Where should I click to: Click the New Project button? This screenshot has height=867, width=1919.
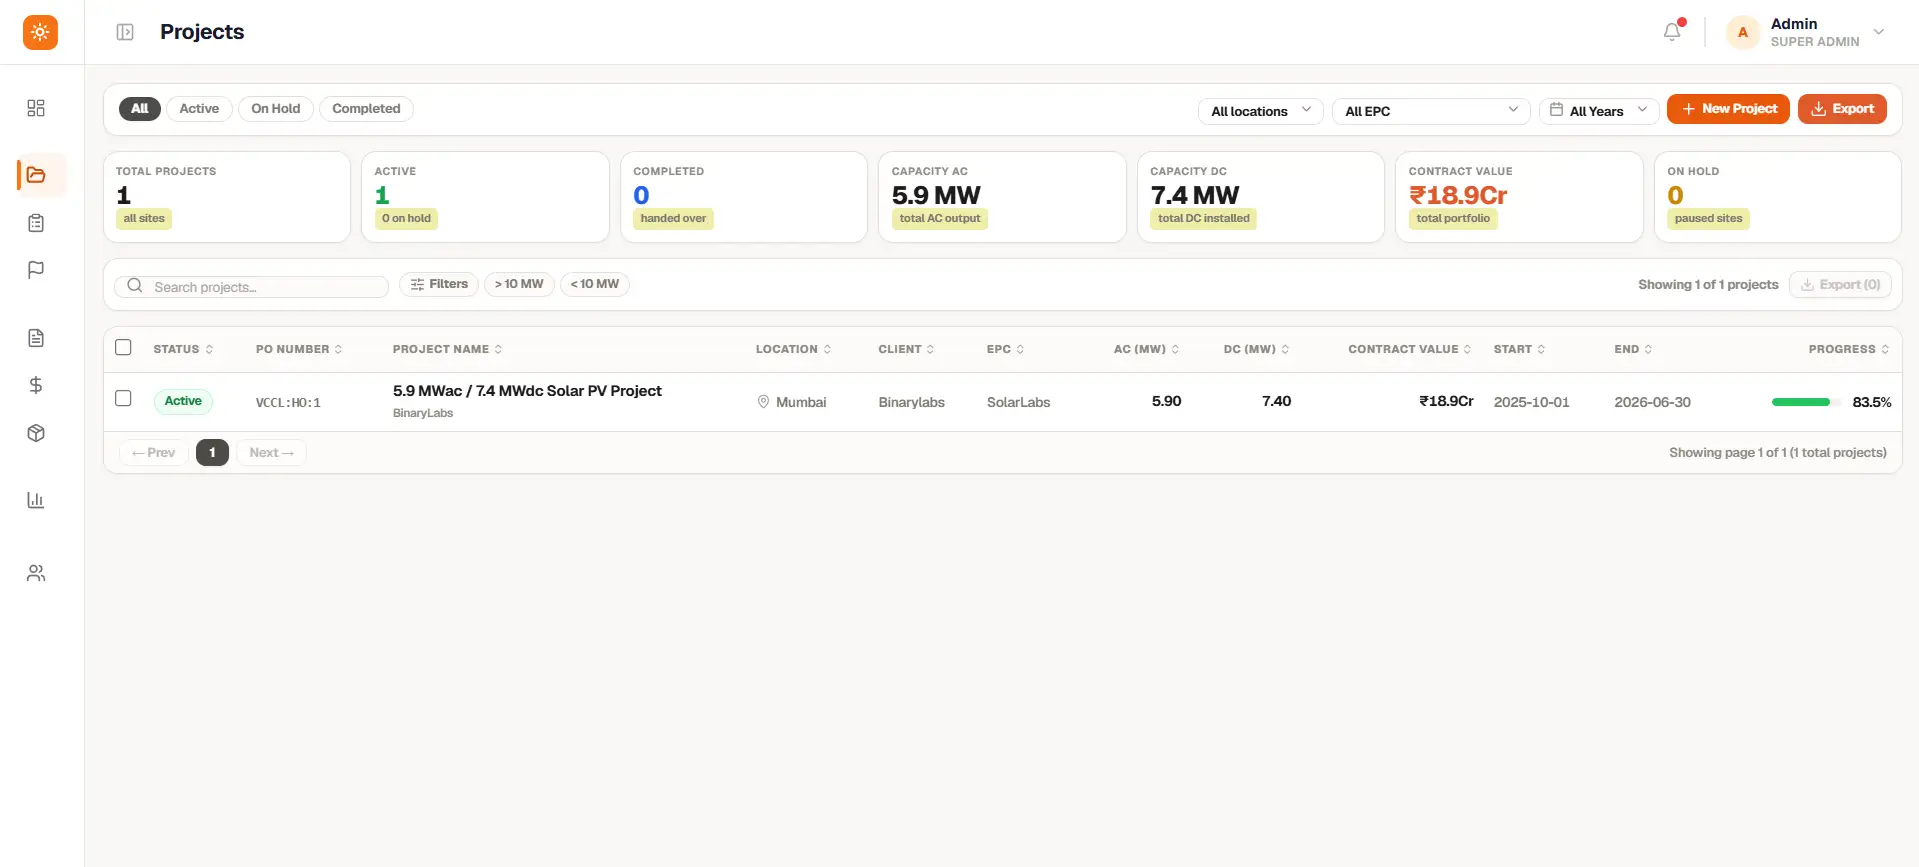[x=1728, y=109]
